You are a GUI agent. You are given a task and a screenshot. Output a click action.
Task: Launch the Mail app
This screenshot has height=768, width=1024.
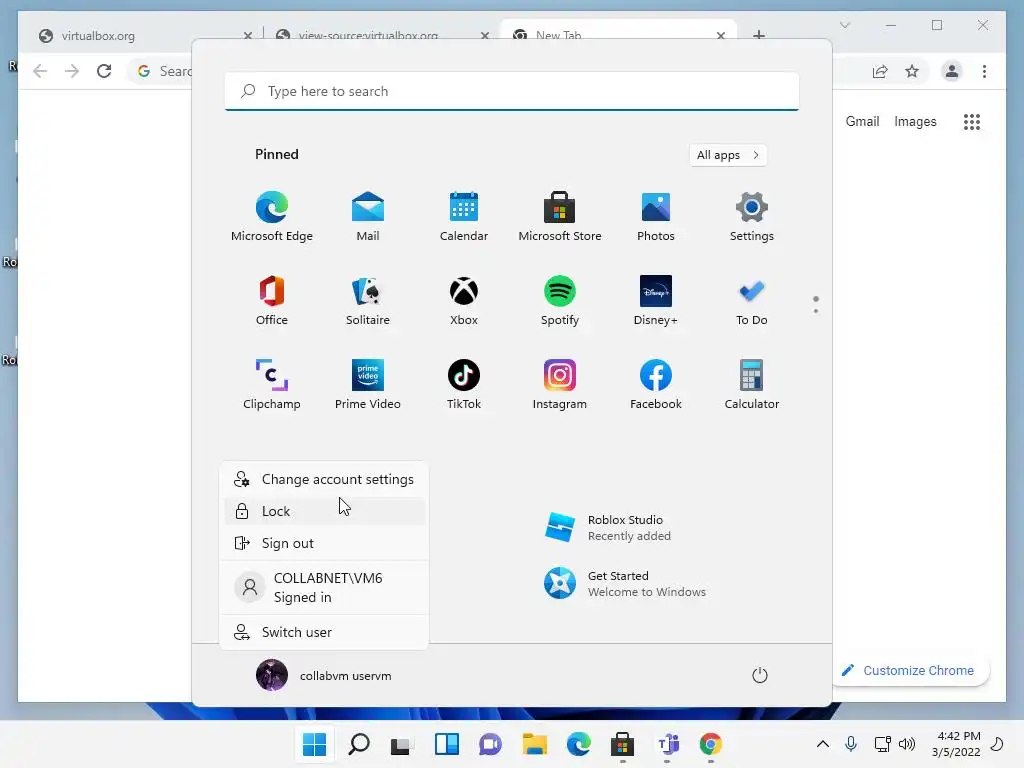(368, 217)
